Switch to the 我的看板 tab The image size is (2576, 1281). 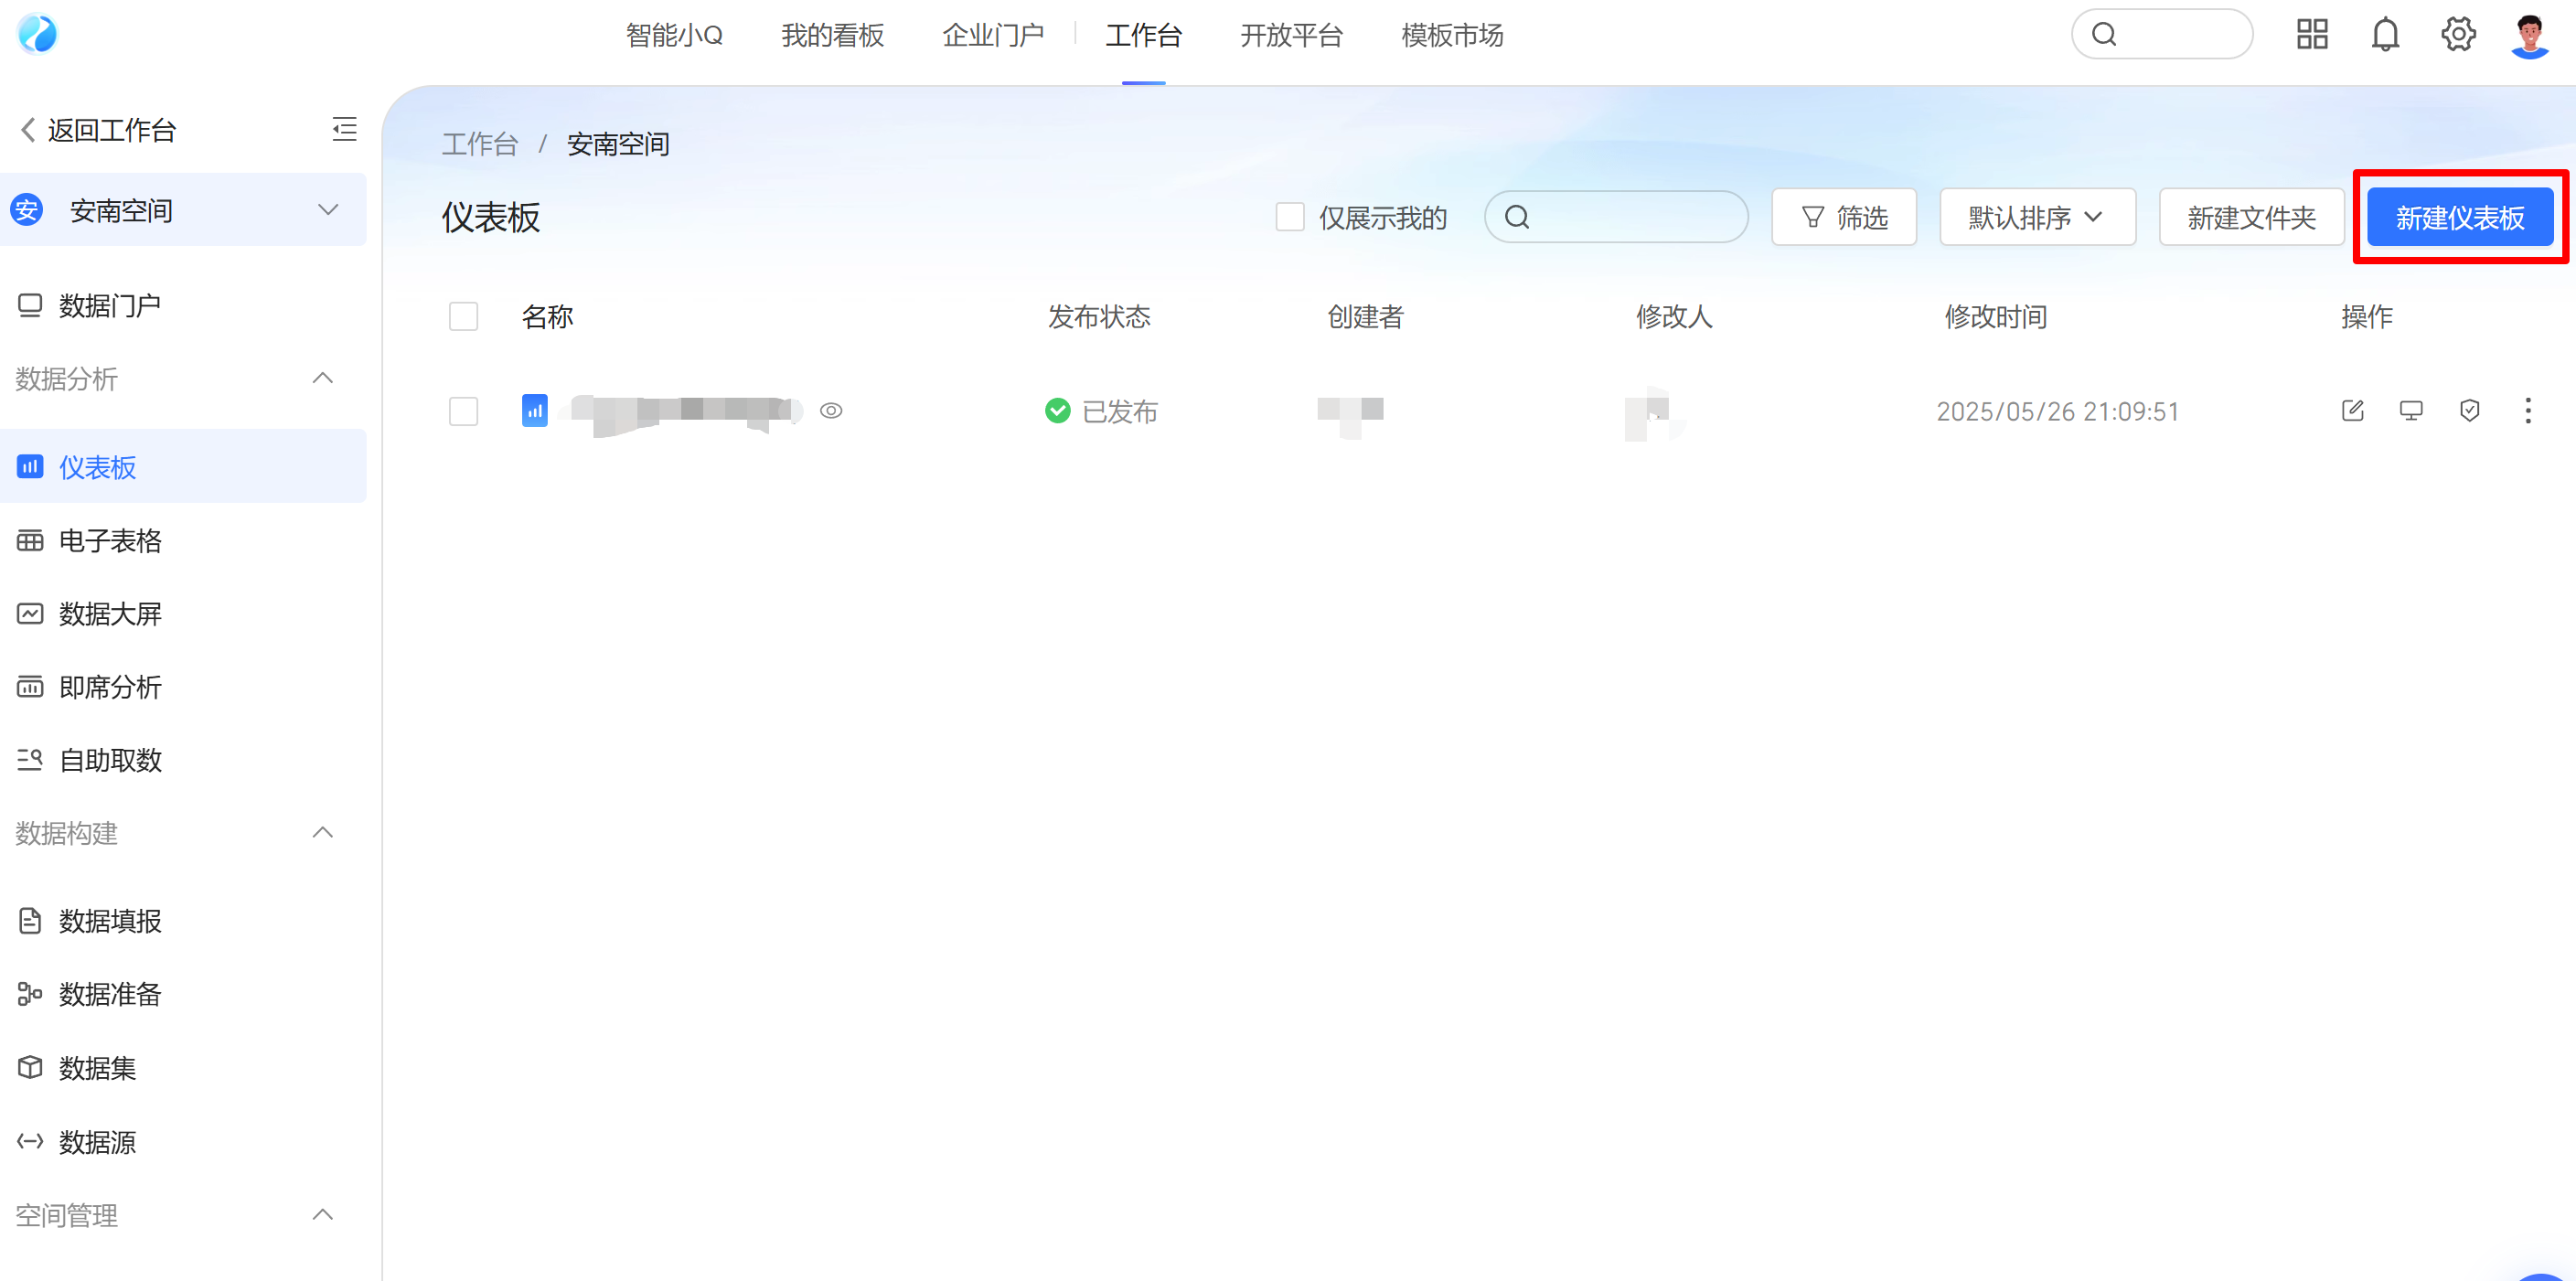[832, 36]
